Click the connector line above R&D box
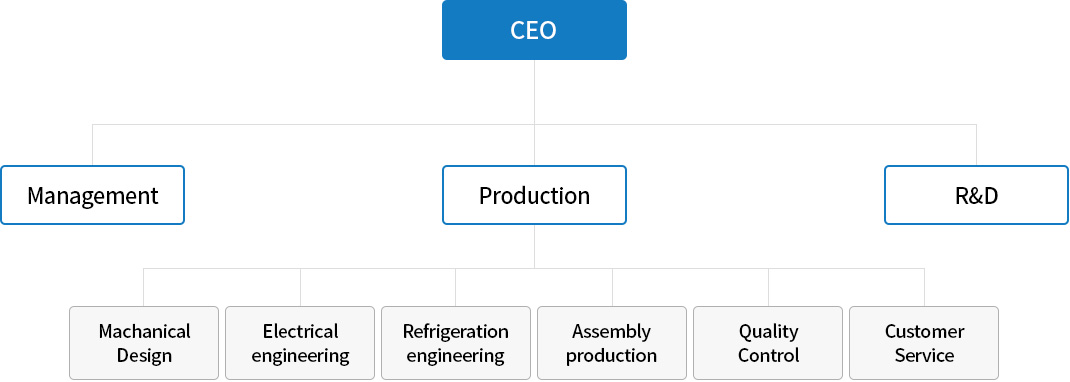The width and height of the screenshot is (1070, 382). [x=977, y=145]
